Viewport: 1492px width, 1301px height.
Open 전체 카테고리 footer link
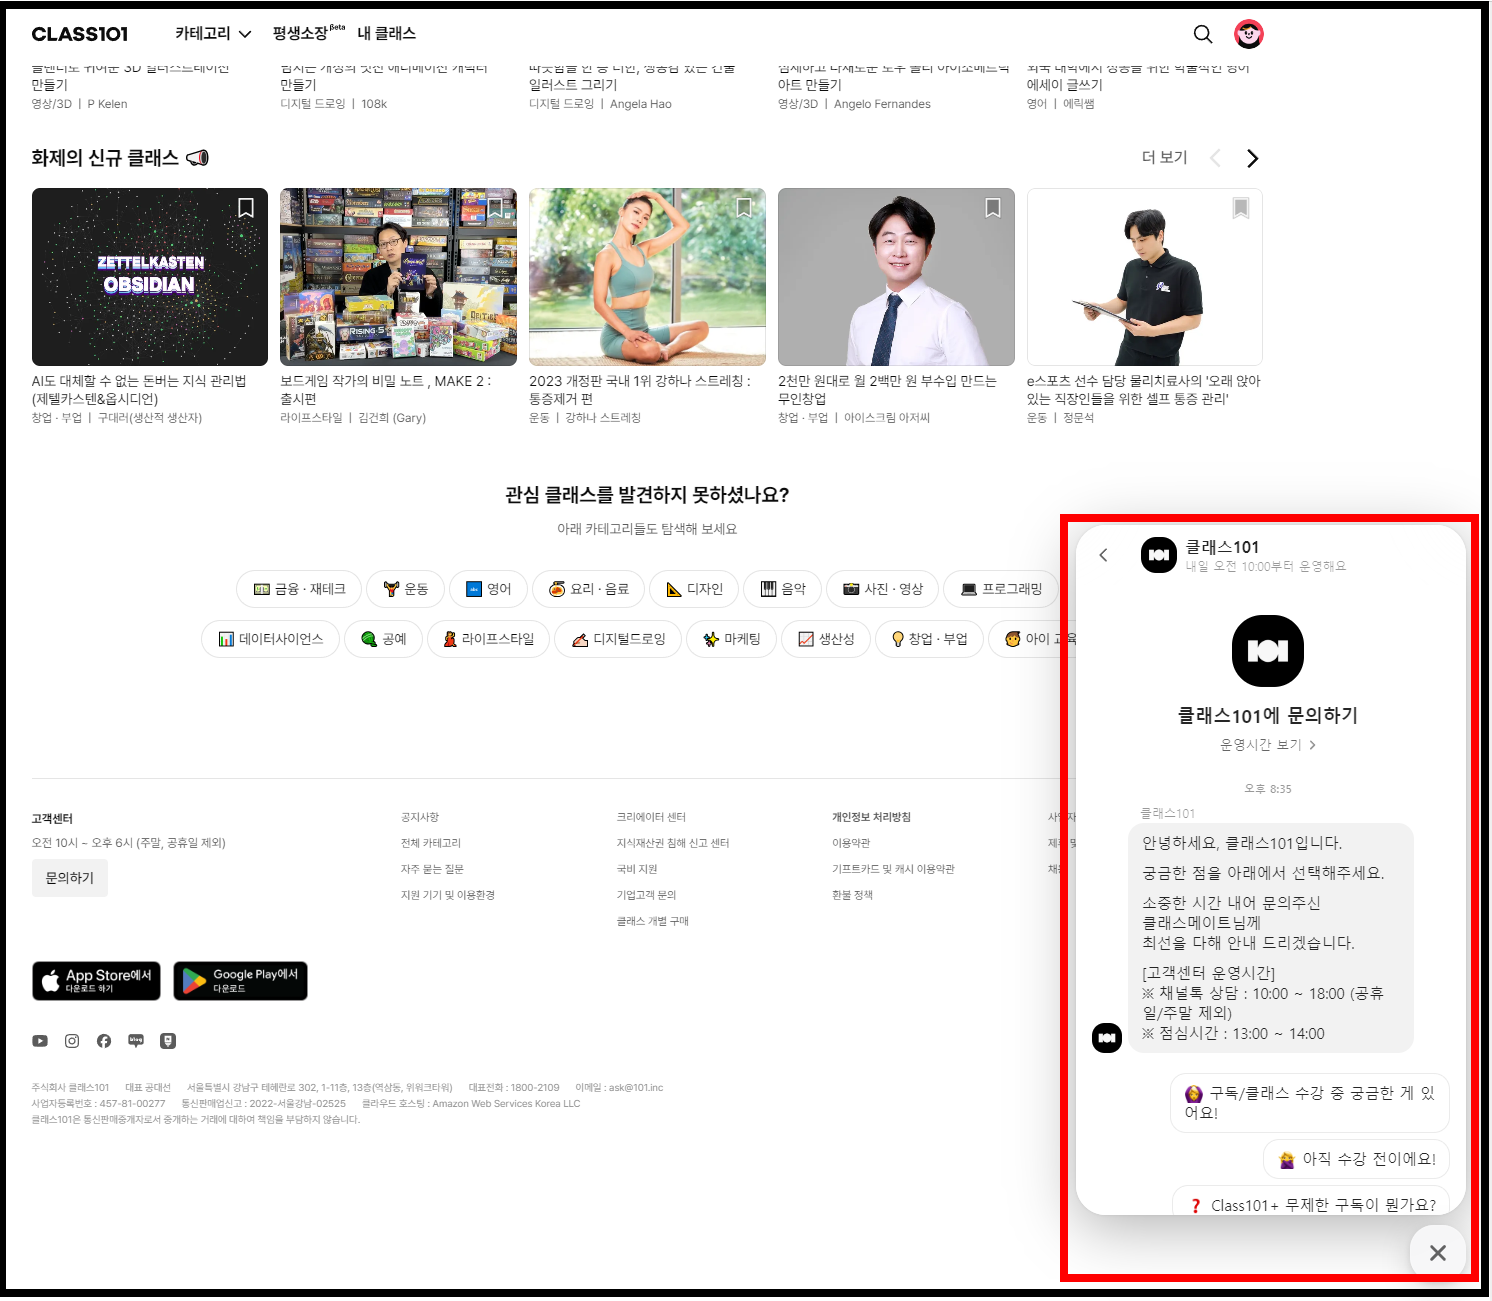[x=431, y=843]
